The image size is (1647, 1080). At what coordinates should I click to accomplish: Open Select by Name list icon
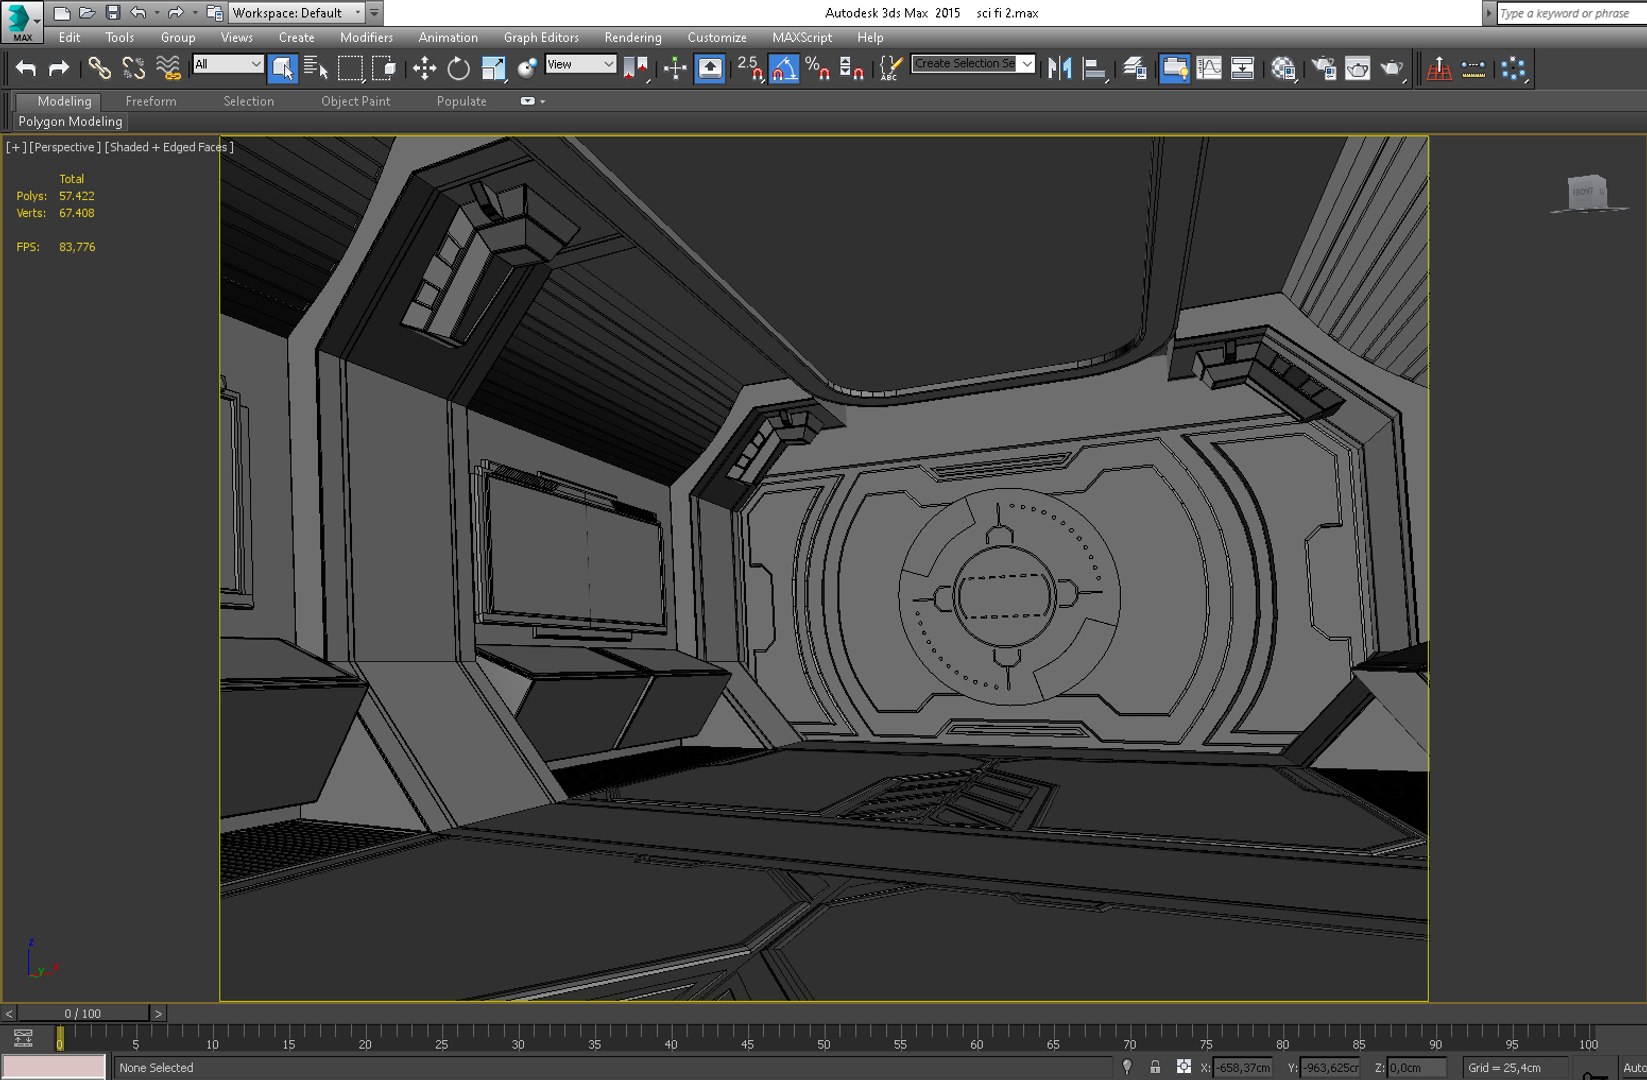tap(316, 68)
